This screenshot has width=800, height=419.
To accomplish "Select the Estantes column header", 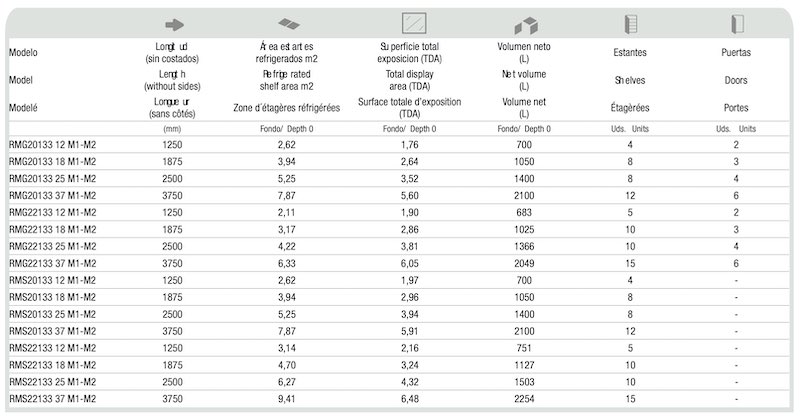I will [630, 53].
